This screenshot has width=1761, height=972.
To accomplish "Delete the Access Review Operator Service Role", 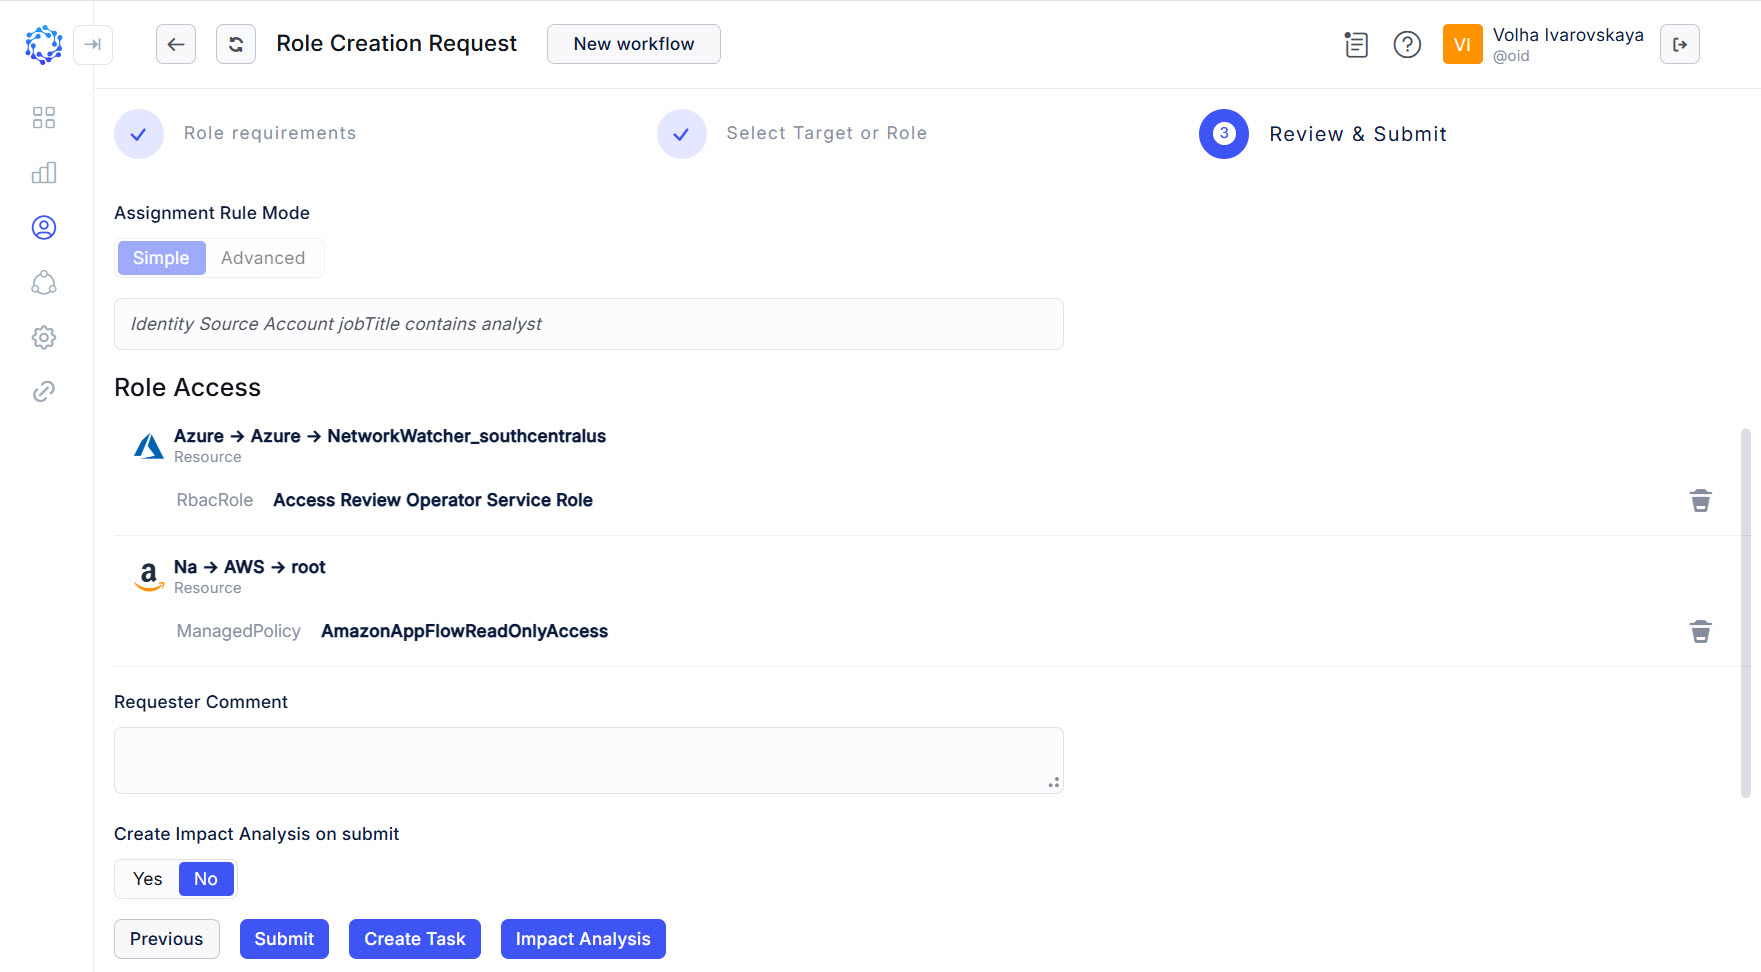I will pos(1700,500).
